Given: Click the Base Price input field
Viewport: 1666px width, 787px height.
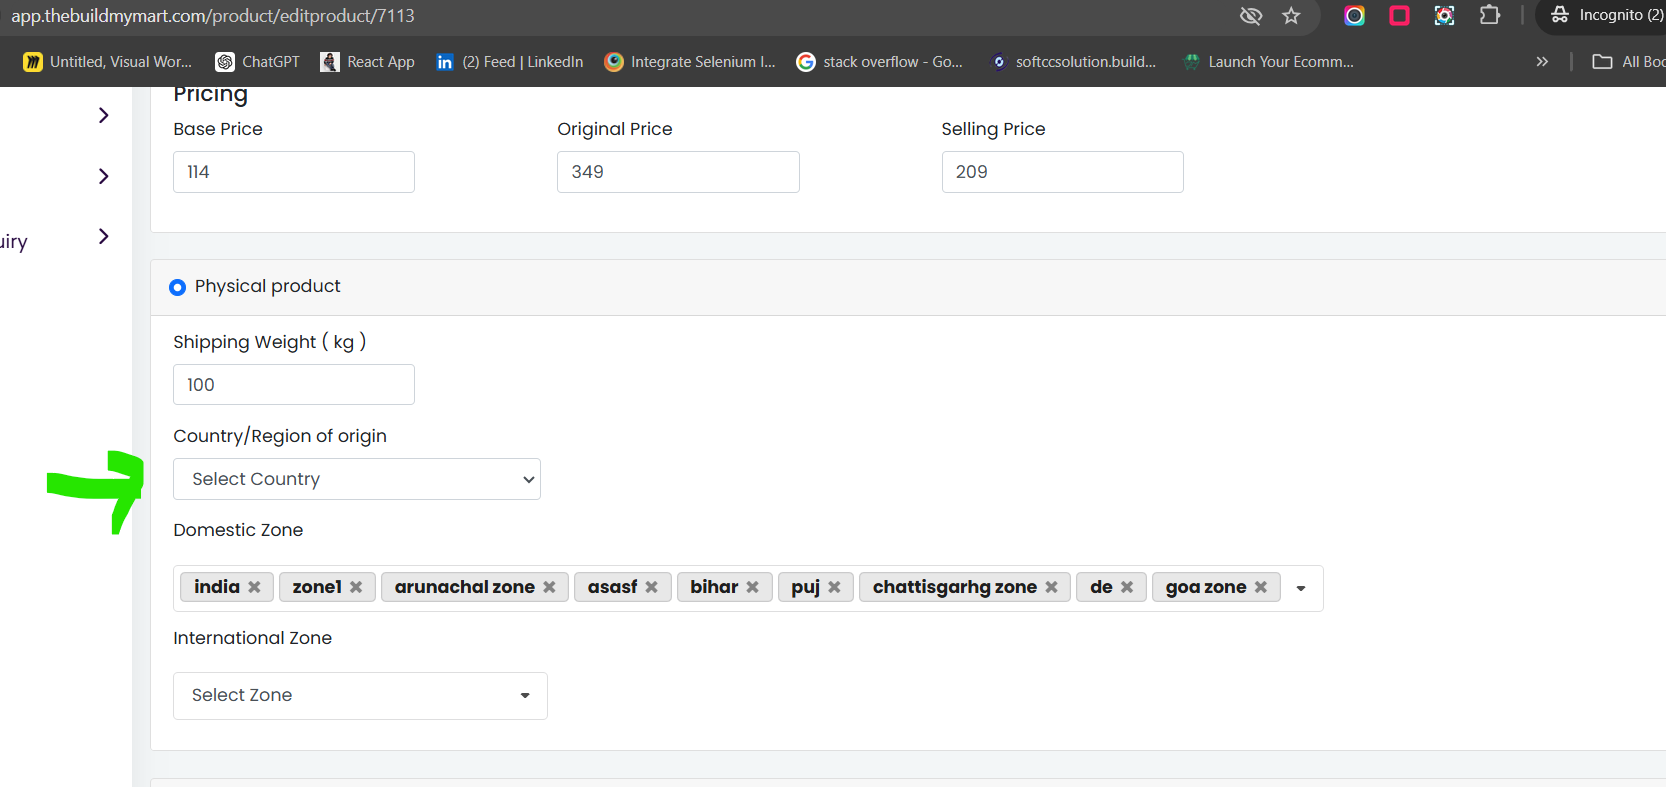Looking at the screenshot, I should coord(294,172).
